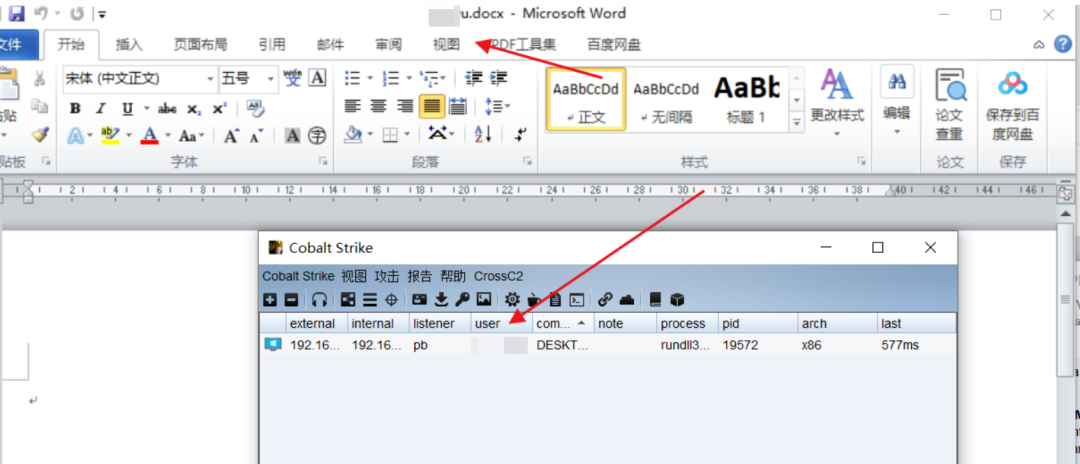Expand bullet list dropdown arrow

click(370, 78)
